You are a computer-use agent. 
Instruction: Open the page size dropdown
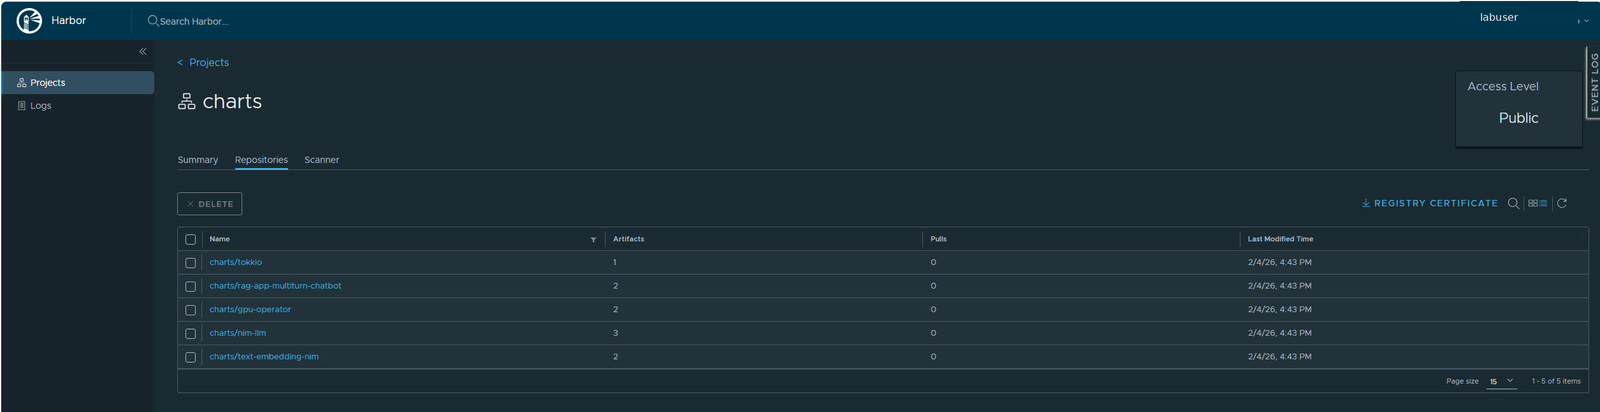click(1501, 381)
